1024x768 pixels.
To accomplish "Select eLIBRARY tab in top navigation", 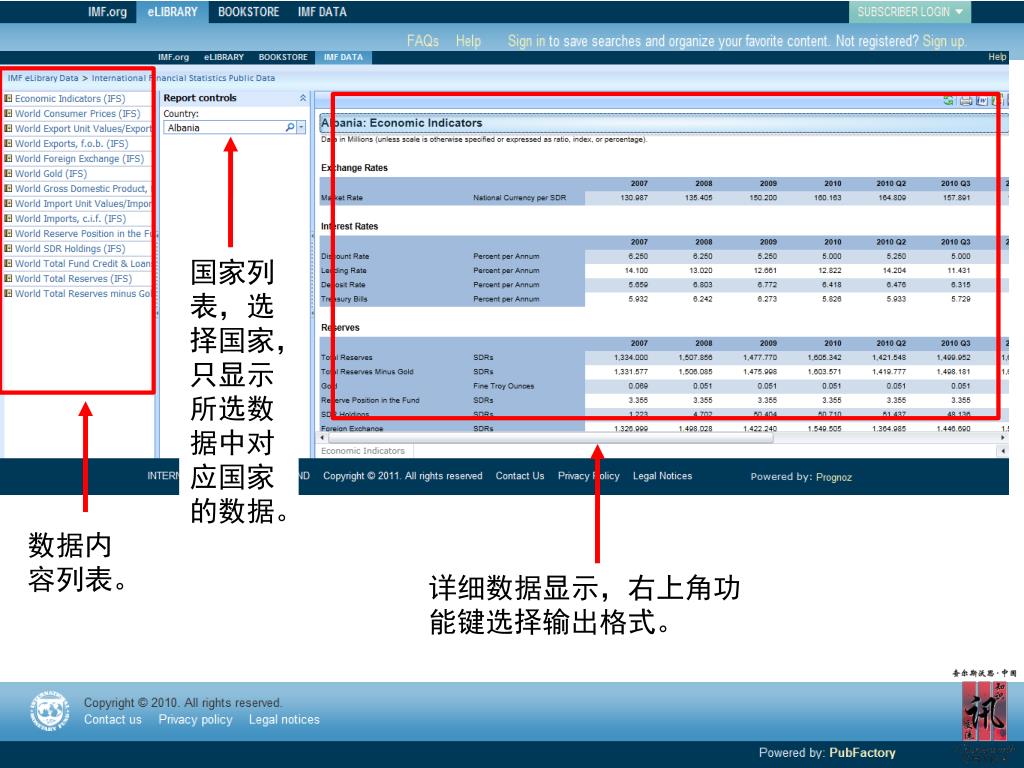I will click(172, 12).
